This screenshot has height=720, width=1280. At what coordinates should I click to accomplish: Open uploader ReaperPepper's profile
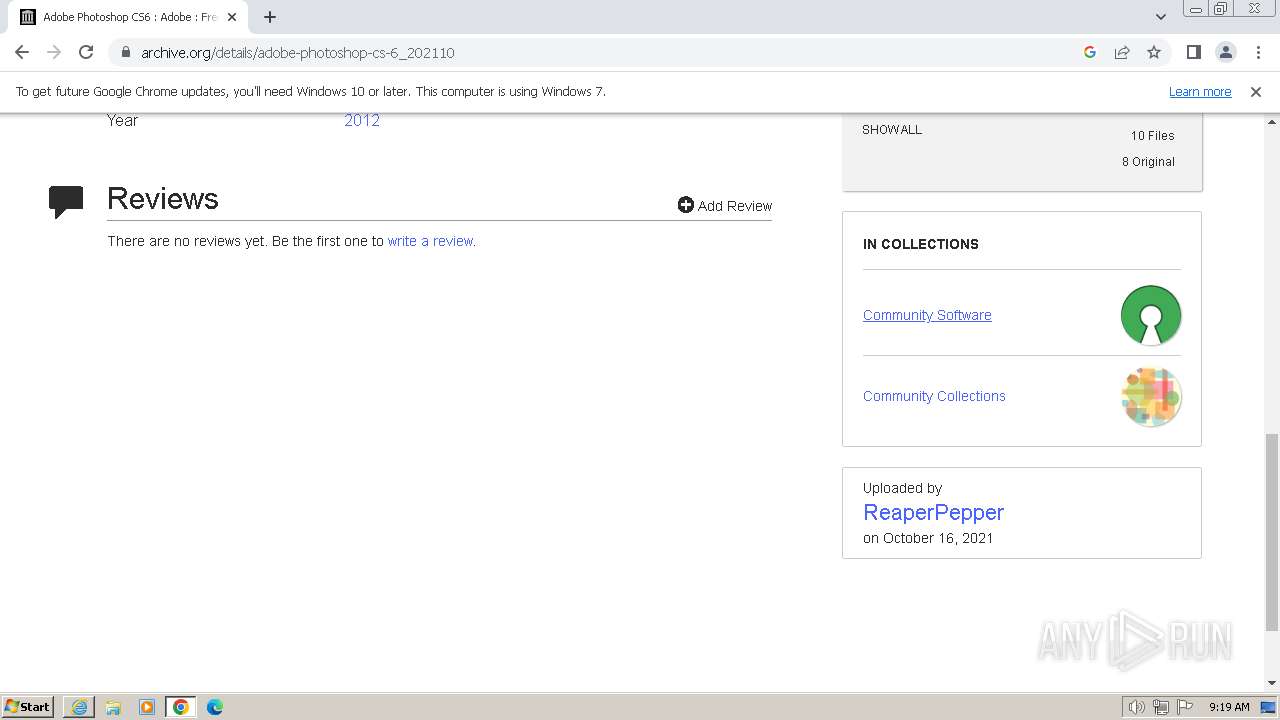point(933,512)
